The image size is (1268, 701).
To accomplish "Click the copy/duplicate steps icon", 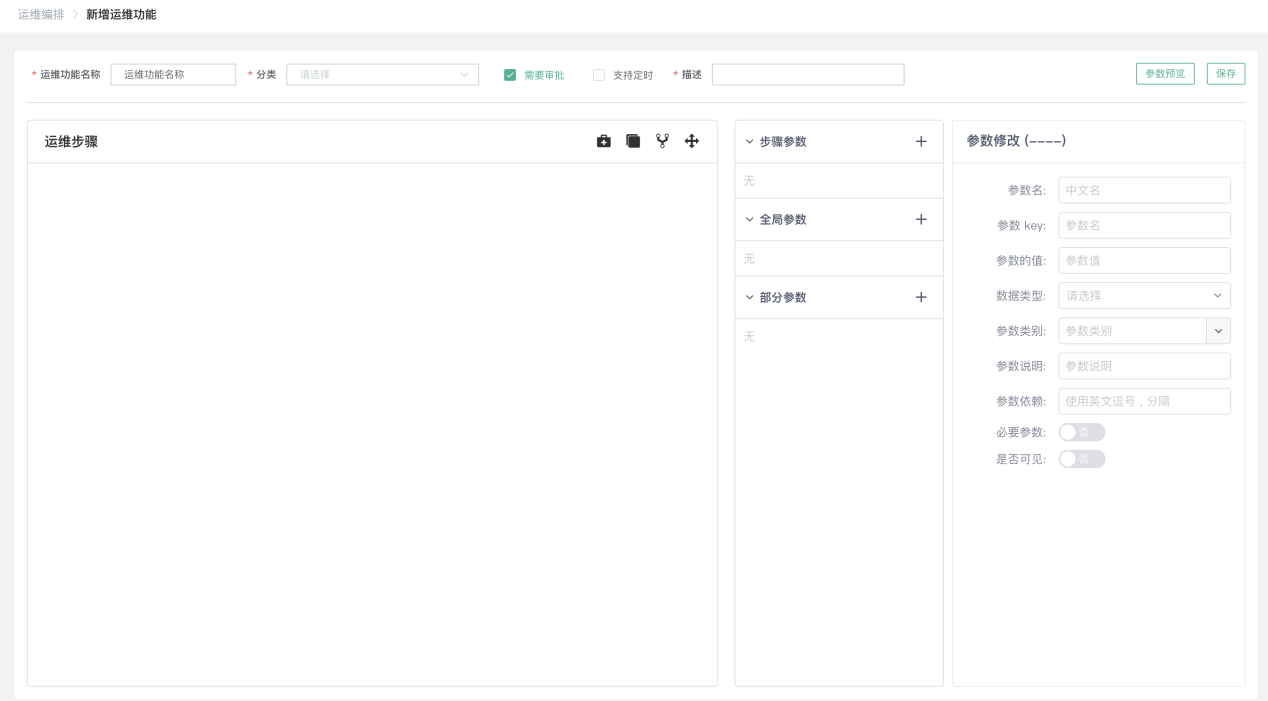I will pos(633,142).
